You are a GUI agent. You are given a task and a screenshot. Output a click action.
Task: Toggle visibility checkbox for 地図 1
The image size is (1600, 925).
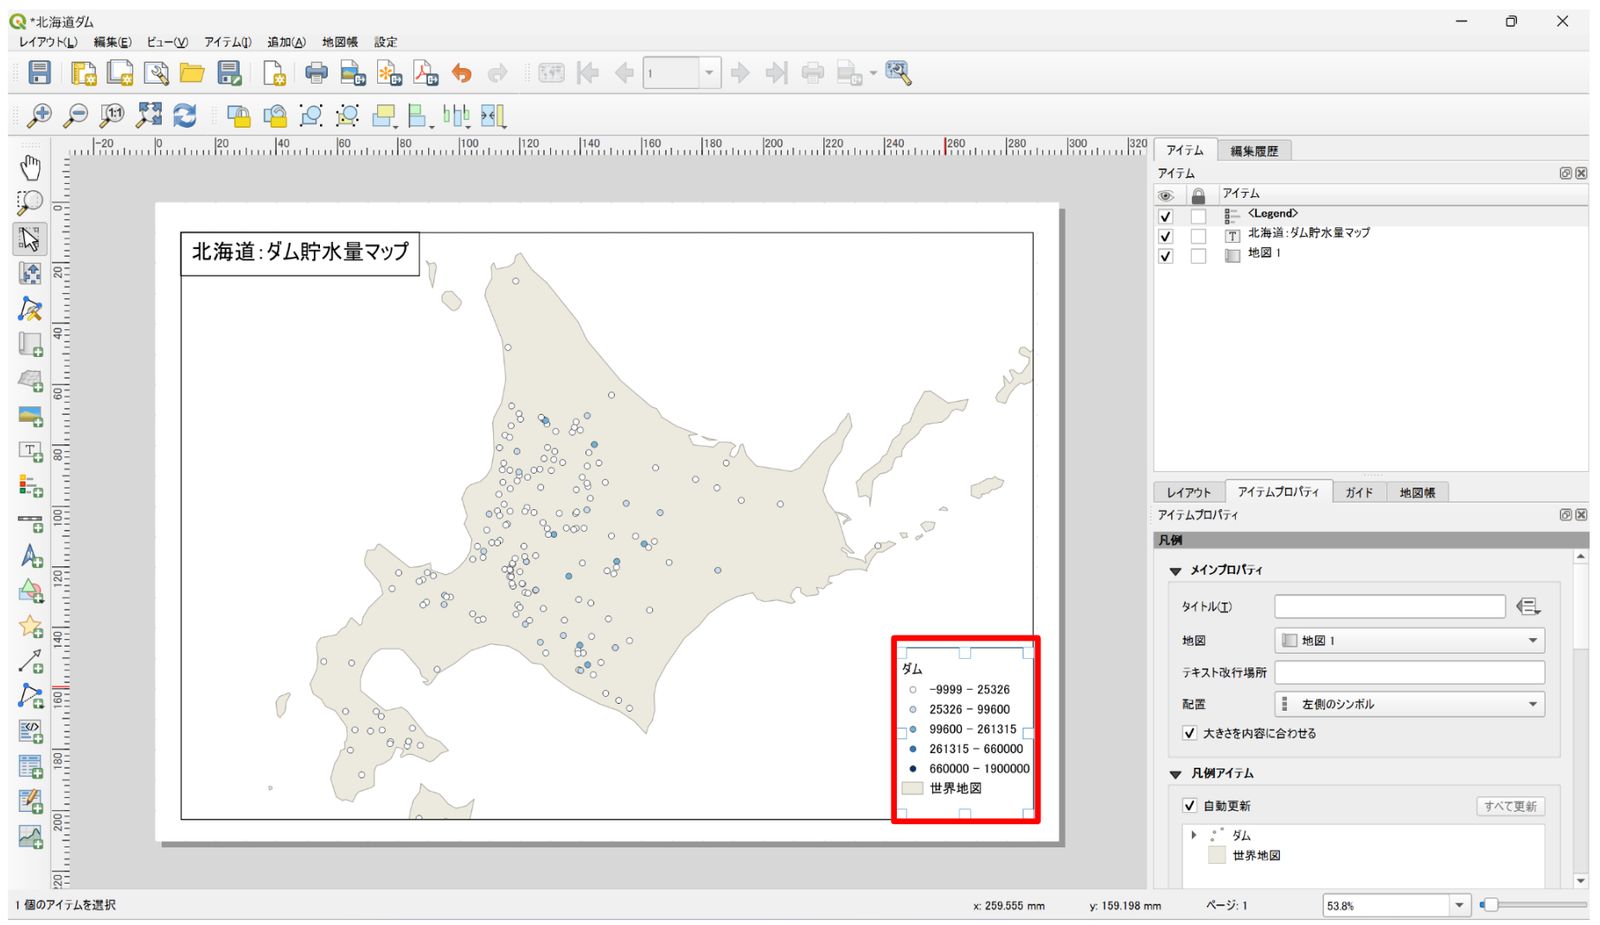1165,256
